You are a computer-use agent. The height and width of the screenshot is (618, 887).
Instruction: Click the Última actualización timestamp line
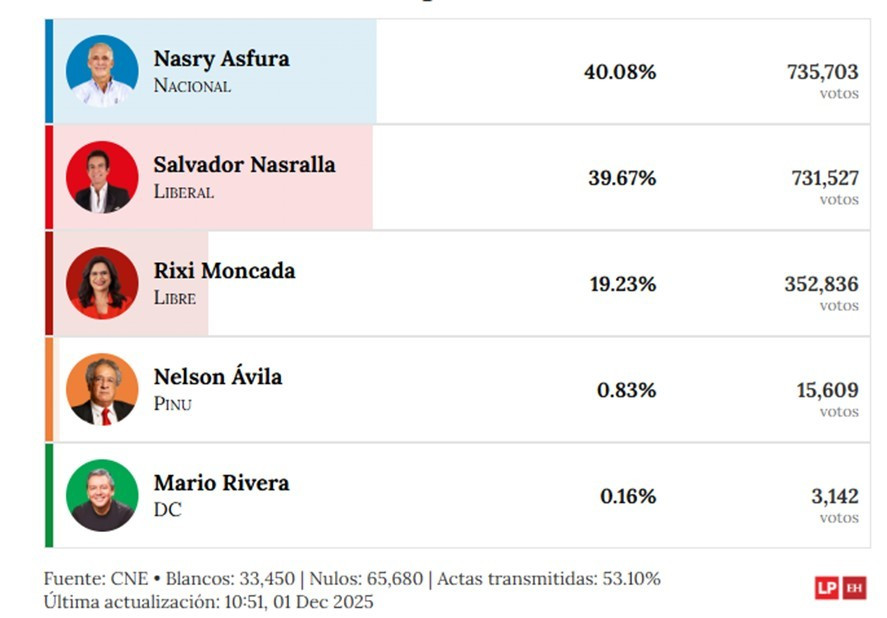pyautogui.click(x=208, y=602)
